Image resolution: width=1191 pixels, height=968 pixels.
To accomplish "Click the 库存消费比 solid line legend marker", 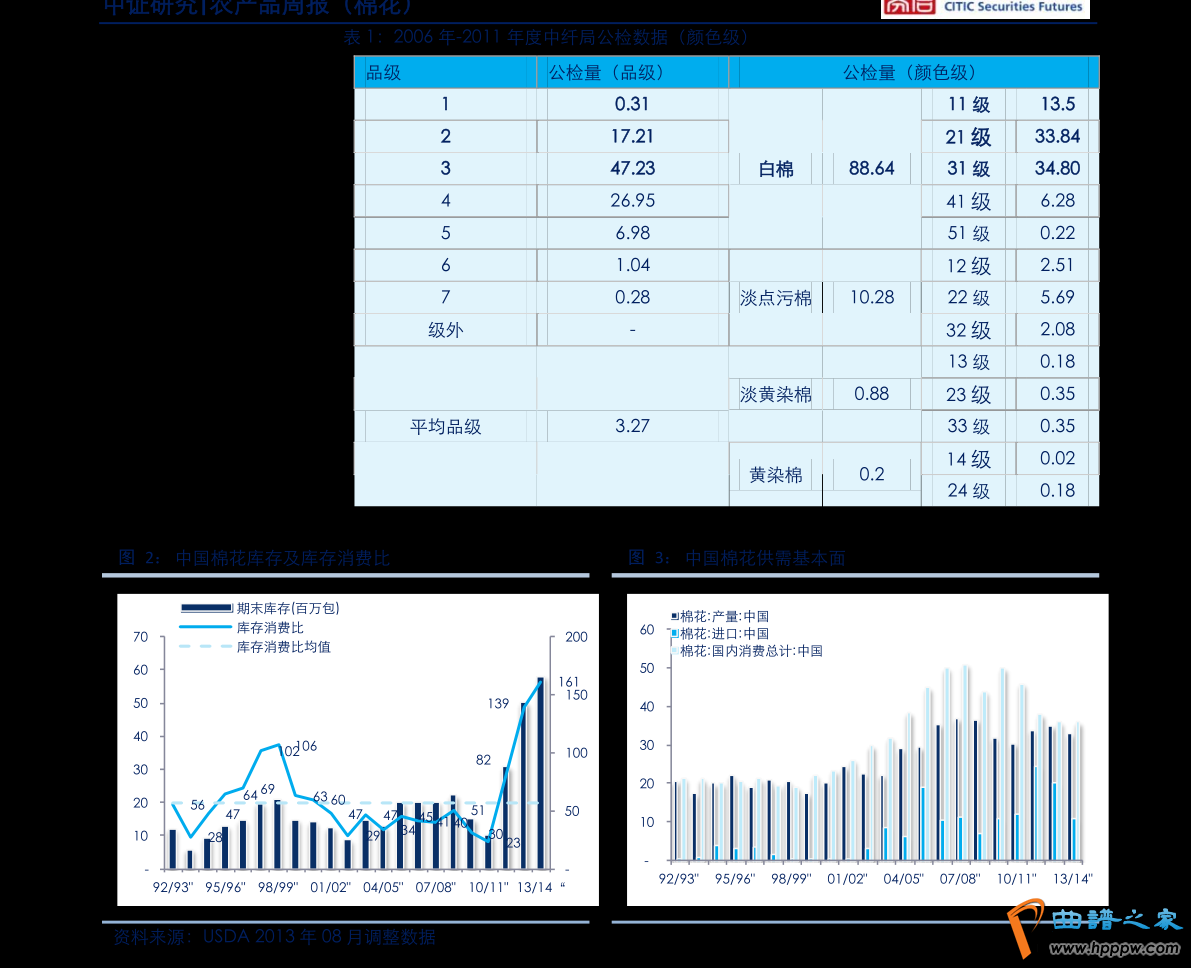I will click(x=205, y=628).
